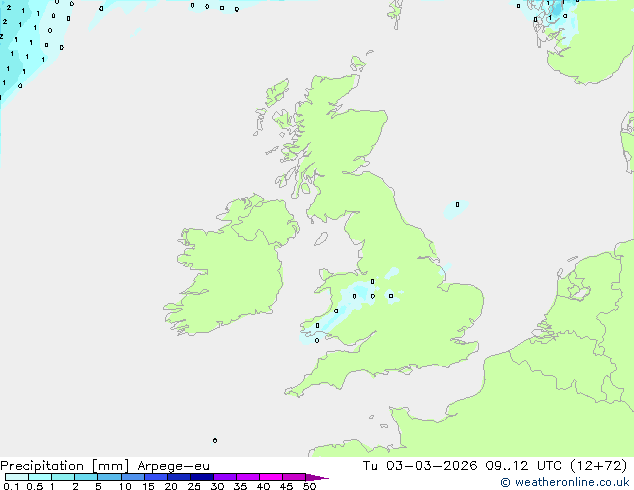Click the Shetland Islands at the top edge
The image size is (634, 490).
point(396,12)
